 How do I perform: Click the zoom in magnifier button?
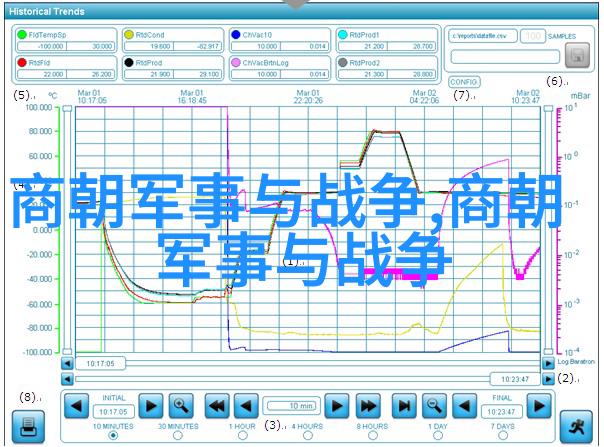click(x=181, y=406)
